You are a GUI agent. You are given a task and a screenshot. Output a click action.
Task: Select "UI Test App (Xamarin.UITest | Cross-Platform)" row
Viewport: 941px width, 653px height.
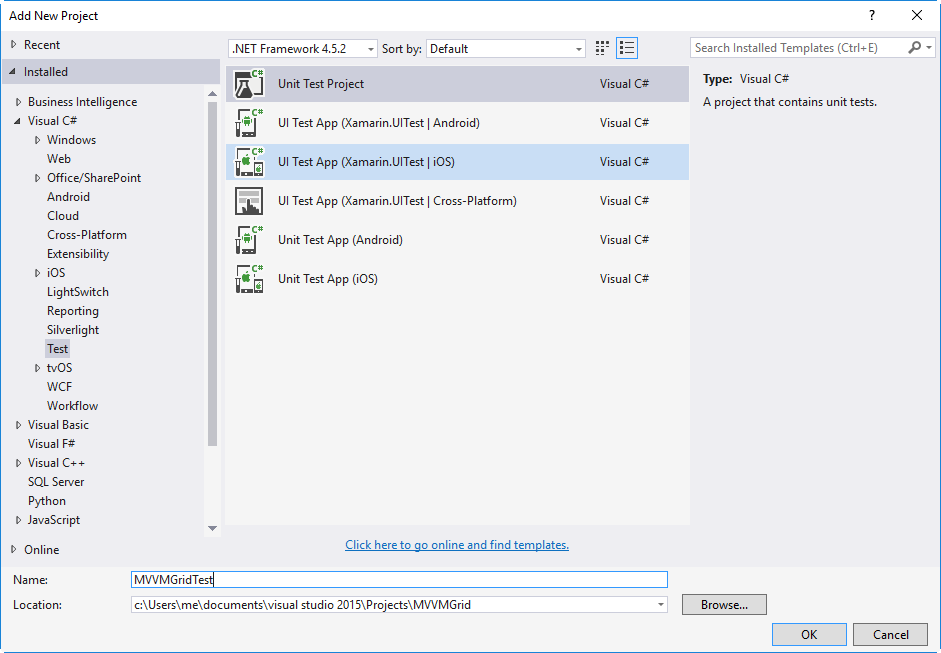coord(457,201)
